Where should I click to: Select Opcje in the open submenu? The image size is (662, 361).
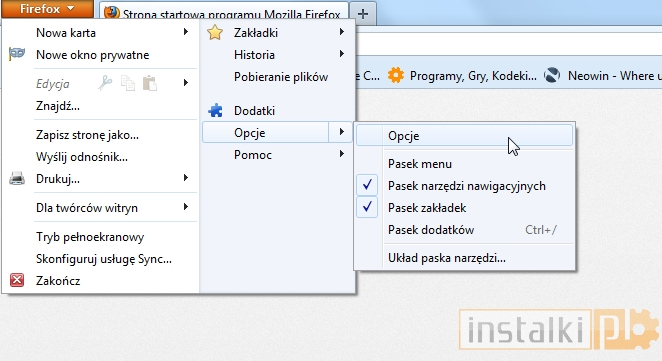click(464, 136)
